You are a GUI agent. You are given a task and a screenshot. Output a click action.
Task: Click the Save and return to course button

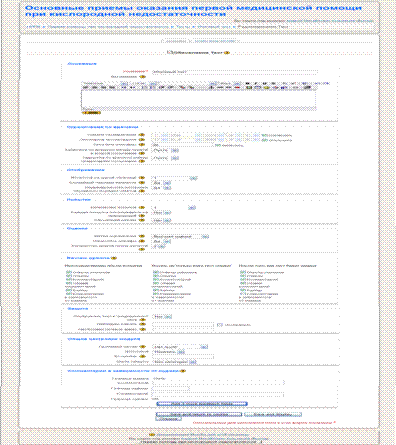(x=199, y=414)
